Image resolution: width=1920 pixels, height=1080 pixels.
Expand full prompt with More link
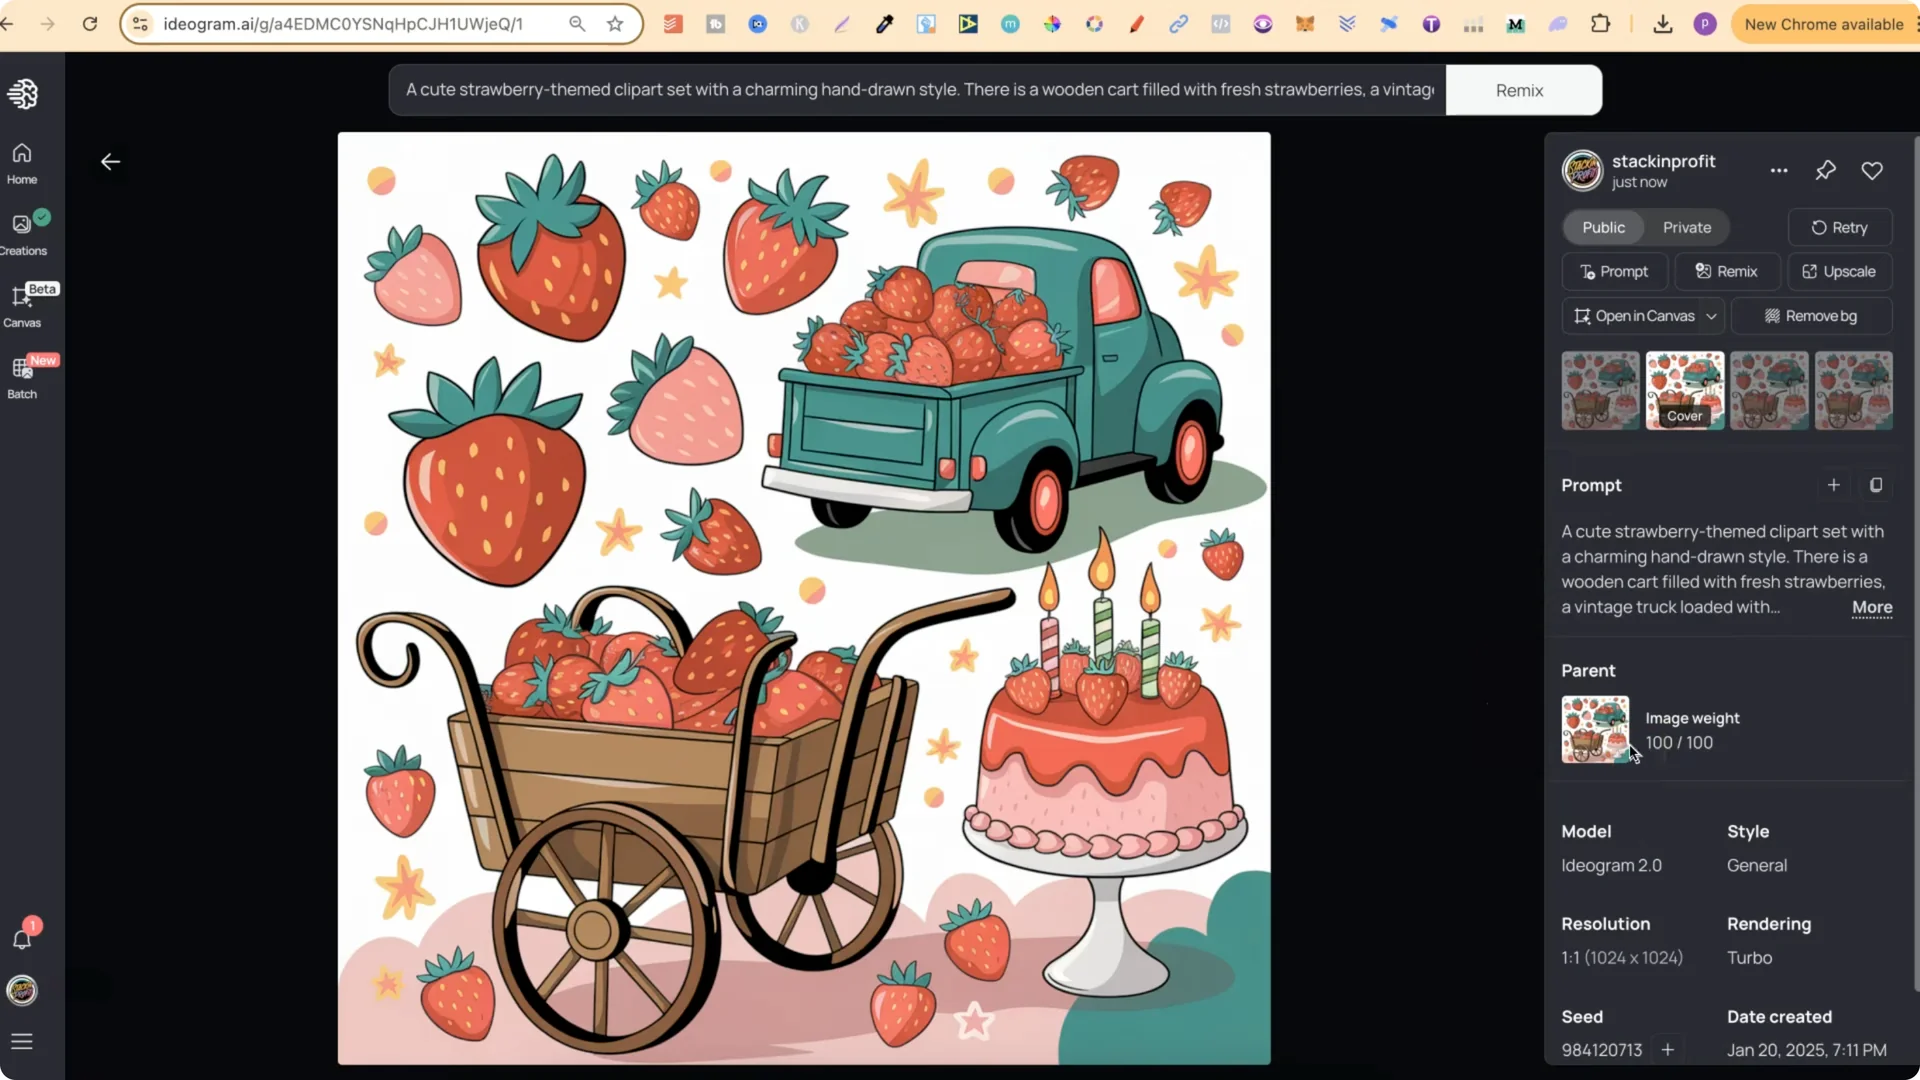tap(1871, 607)
